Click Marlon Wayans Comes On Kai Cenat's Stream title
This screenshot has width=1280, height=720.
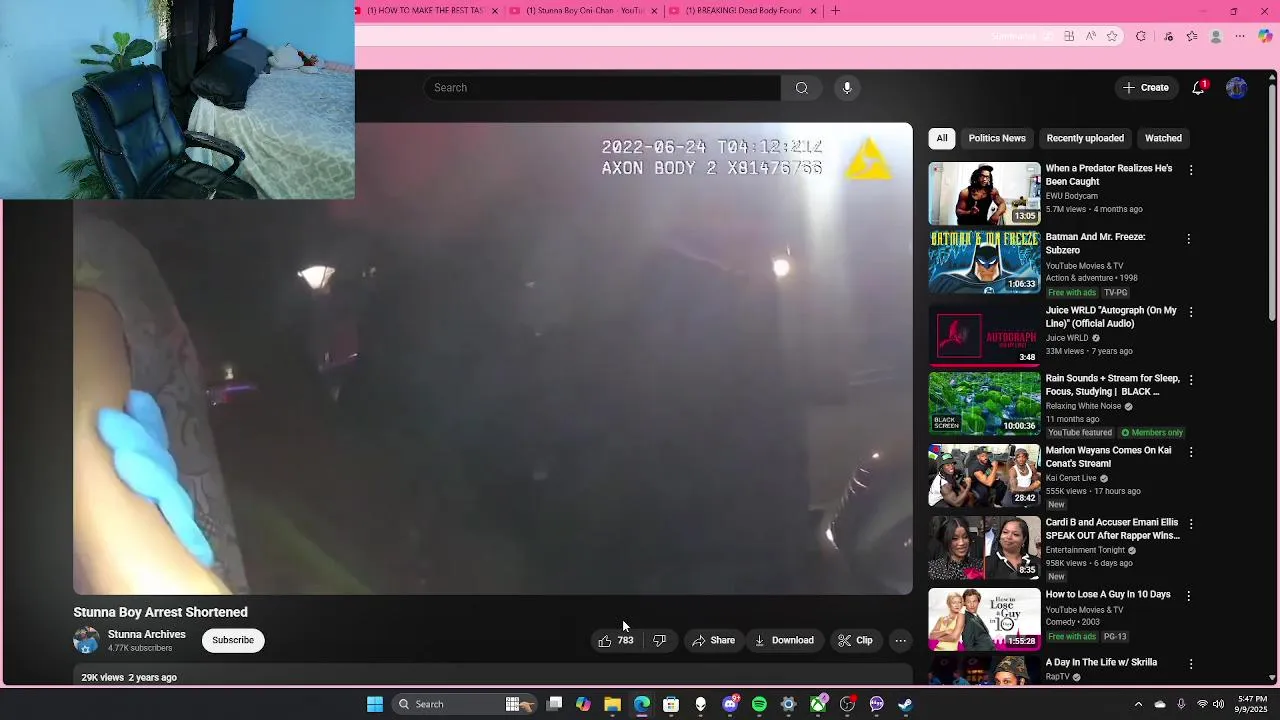click(x=1108, y=457)
